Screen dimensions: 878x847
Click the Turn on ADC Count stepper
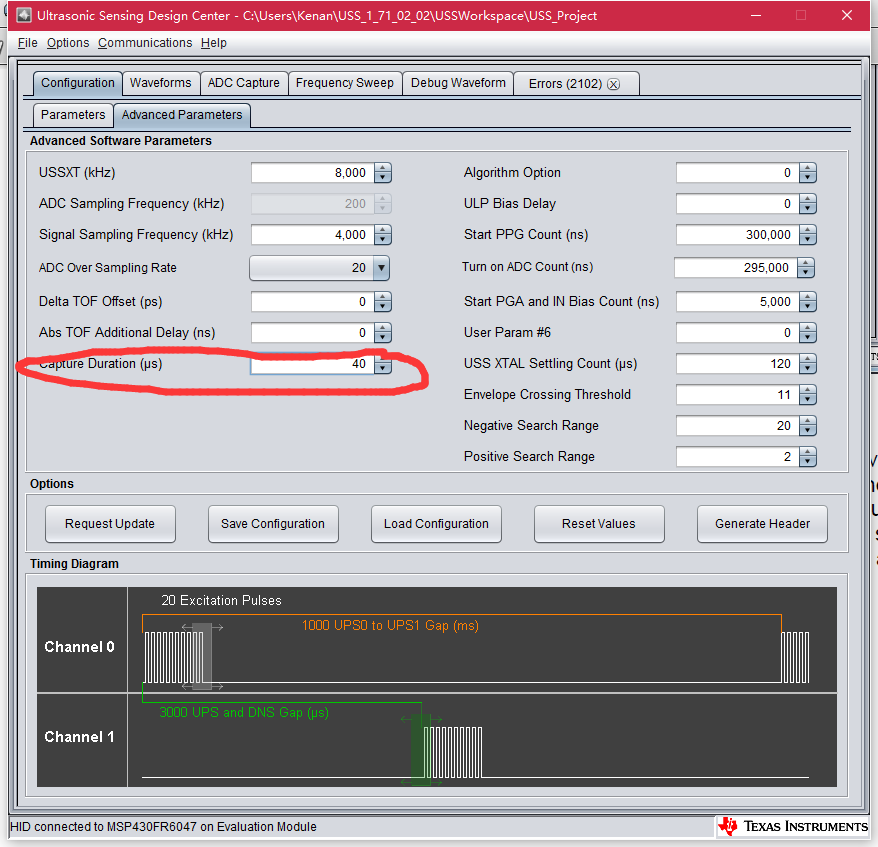pyautogui.click(x=805, y=268)
